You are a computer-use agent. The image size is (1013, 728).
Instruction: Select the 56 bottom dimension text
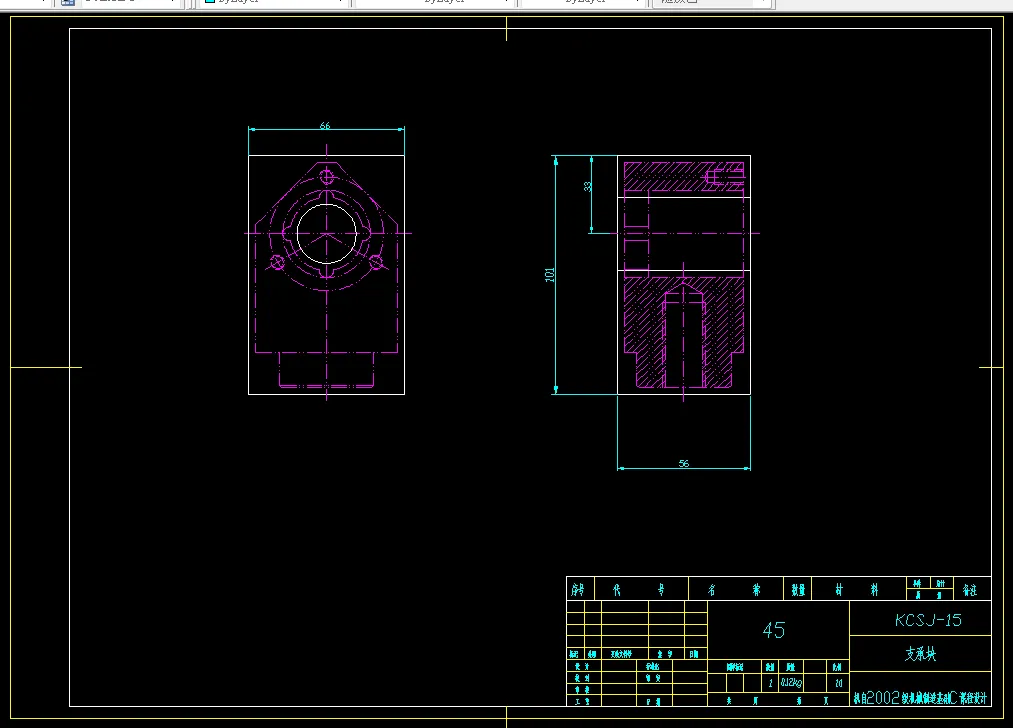684,463
